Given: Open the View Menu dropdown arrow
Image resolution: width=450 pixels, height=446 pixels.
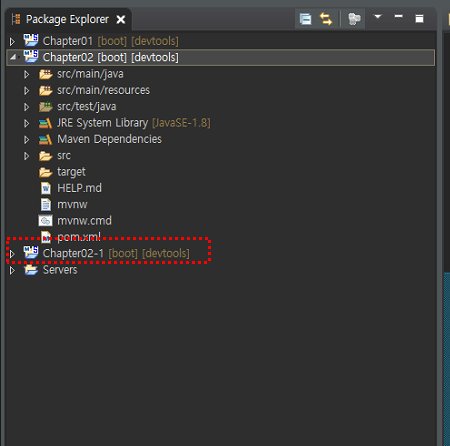Looking at the screenshot, I should click(377, 16).
